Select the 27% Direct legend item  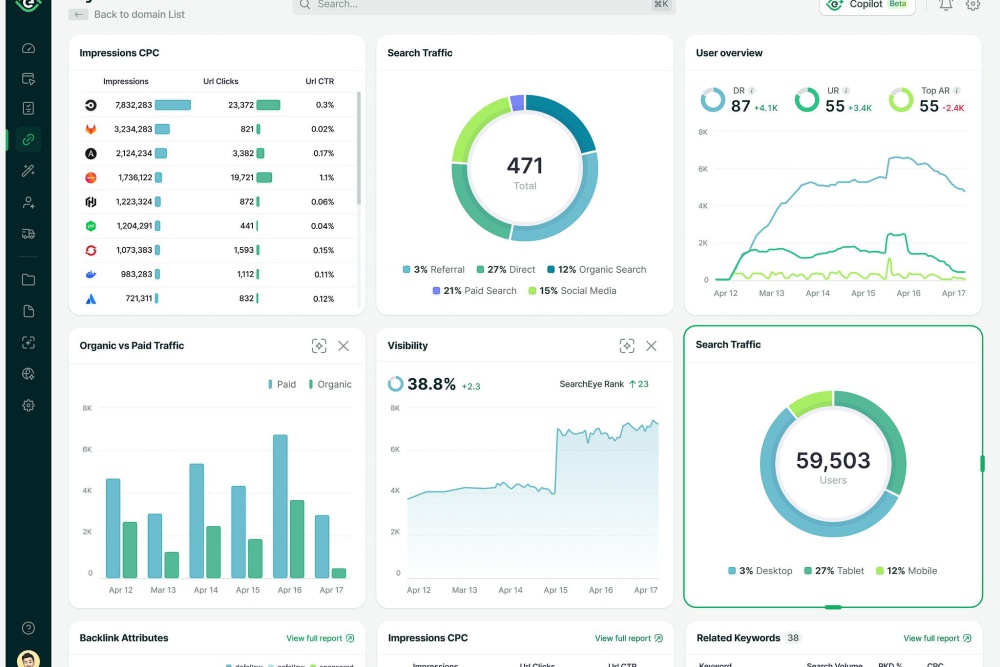tap(506, 270)
